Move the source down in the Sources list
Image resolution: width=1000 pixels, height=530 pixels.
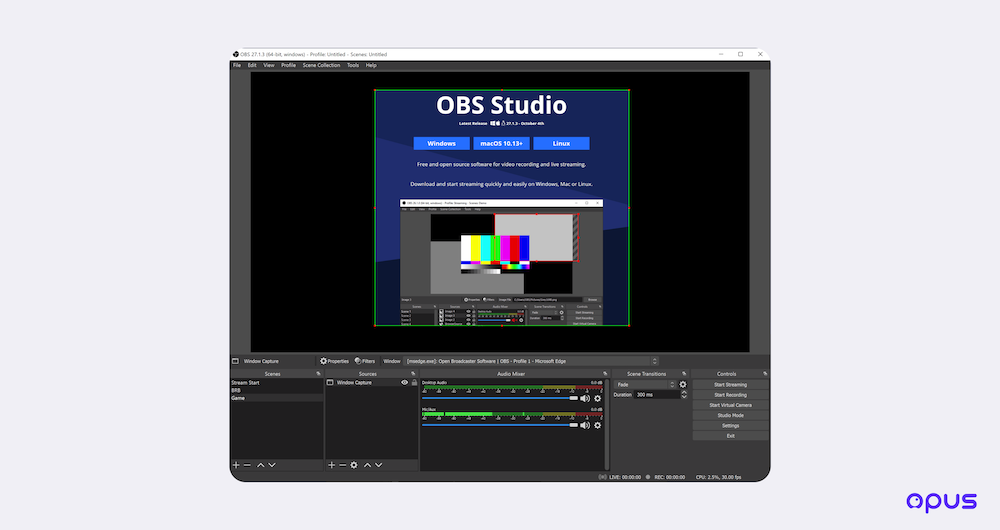pyautogui.click(x=379, y=465)
